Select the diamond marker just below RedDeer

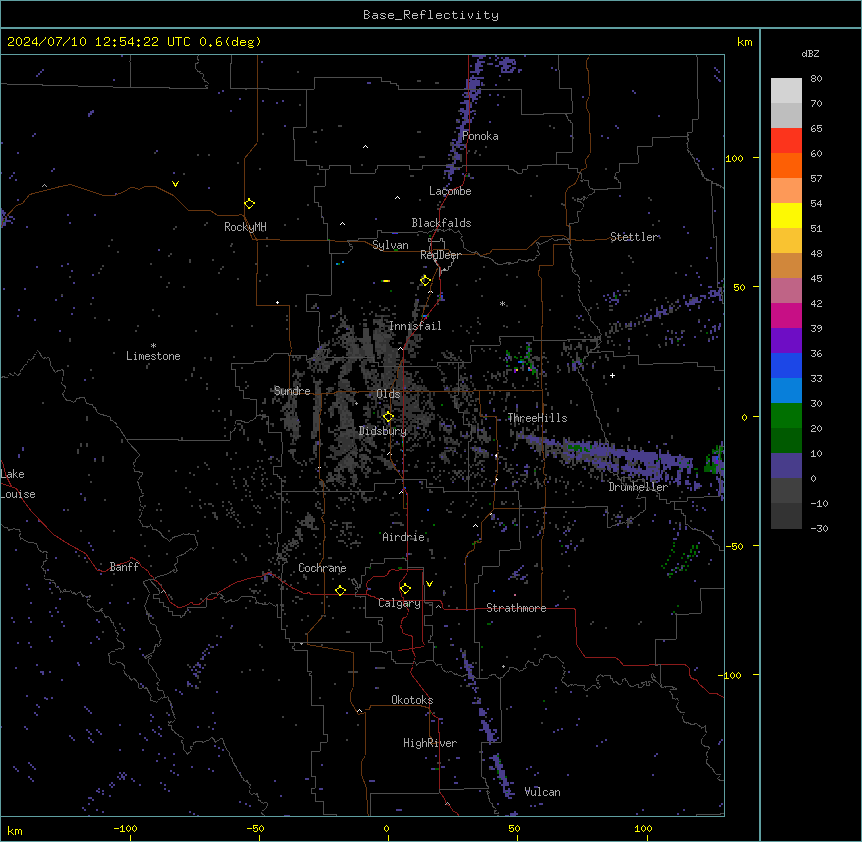425,281
